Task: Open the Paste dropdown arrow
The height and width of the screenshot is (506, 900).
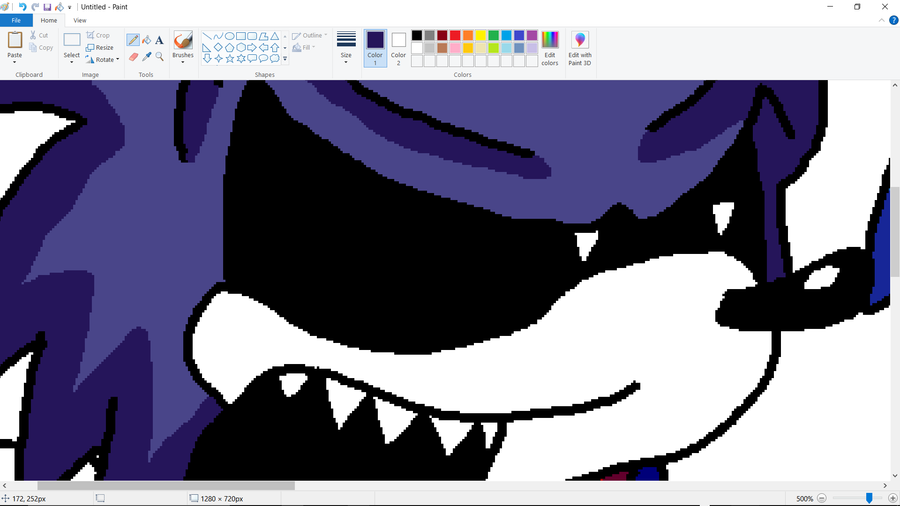Action: click(x=14, y=62)
